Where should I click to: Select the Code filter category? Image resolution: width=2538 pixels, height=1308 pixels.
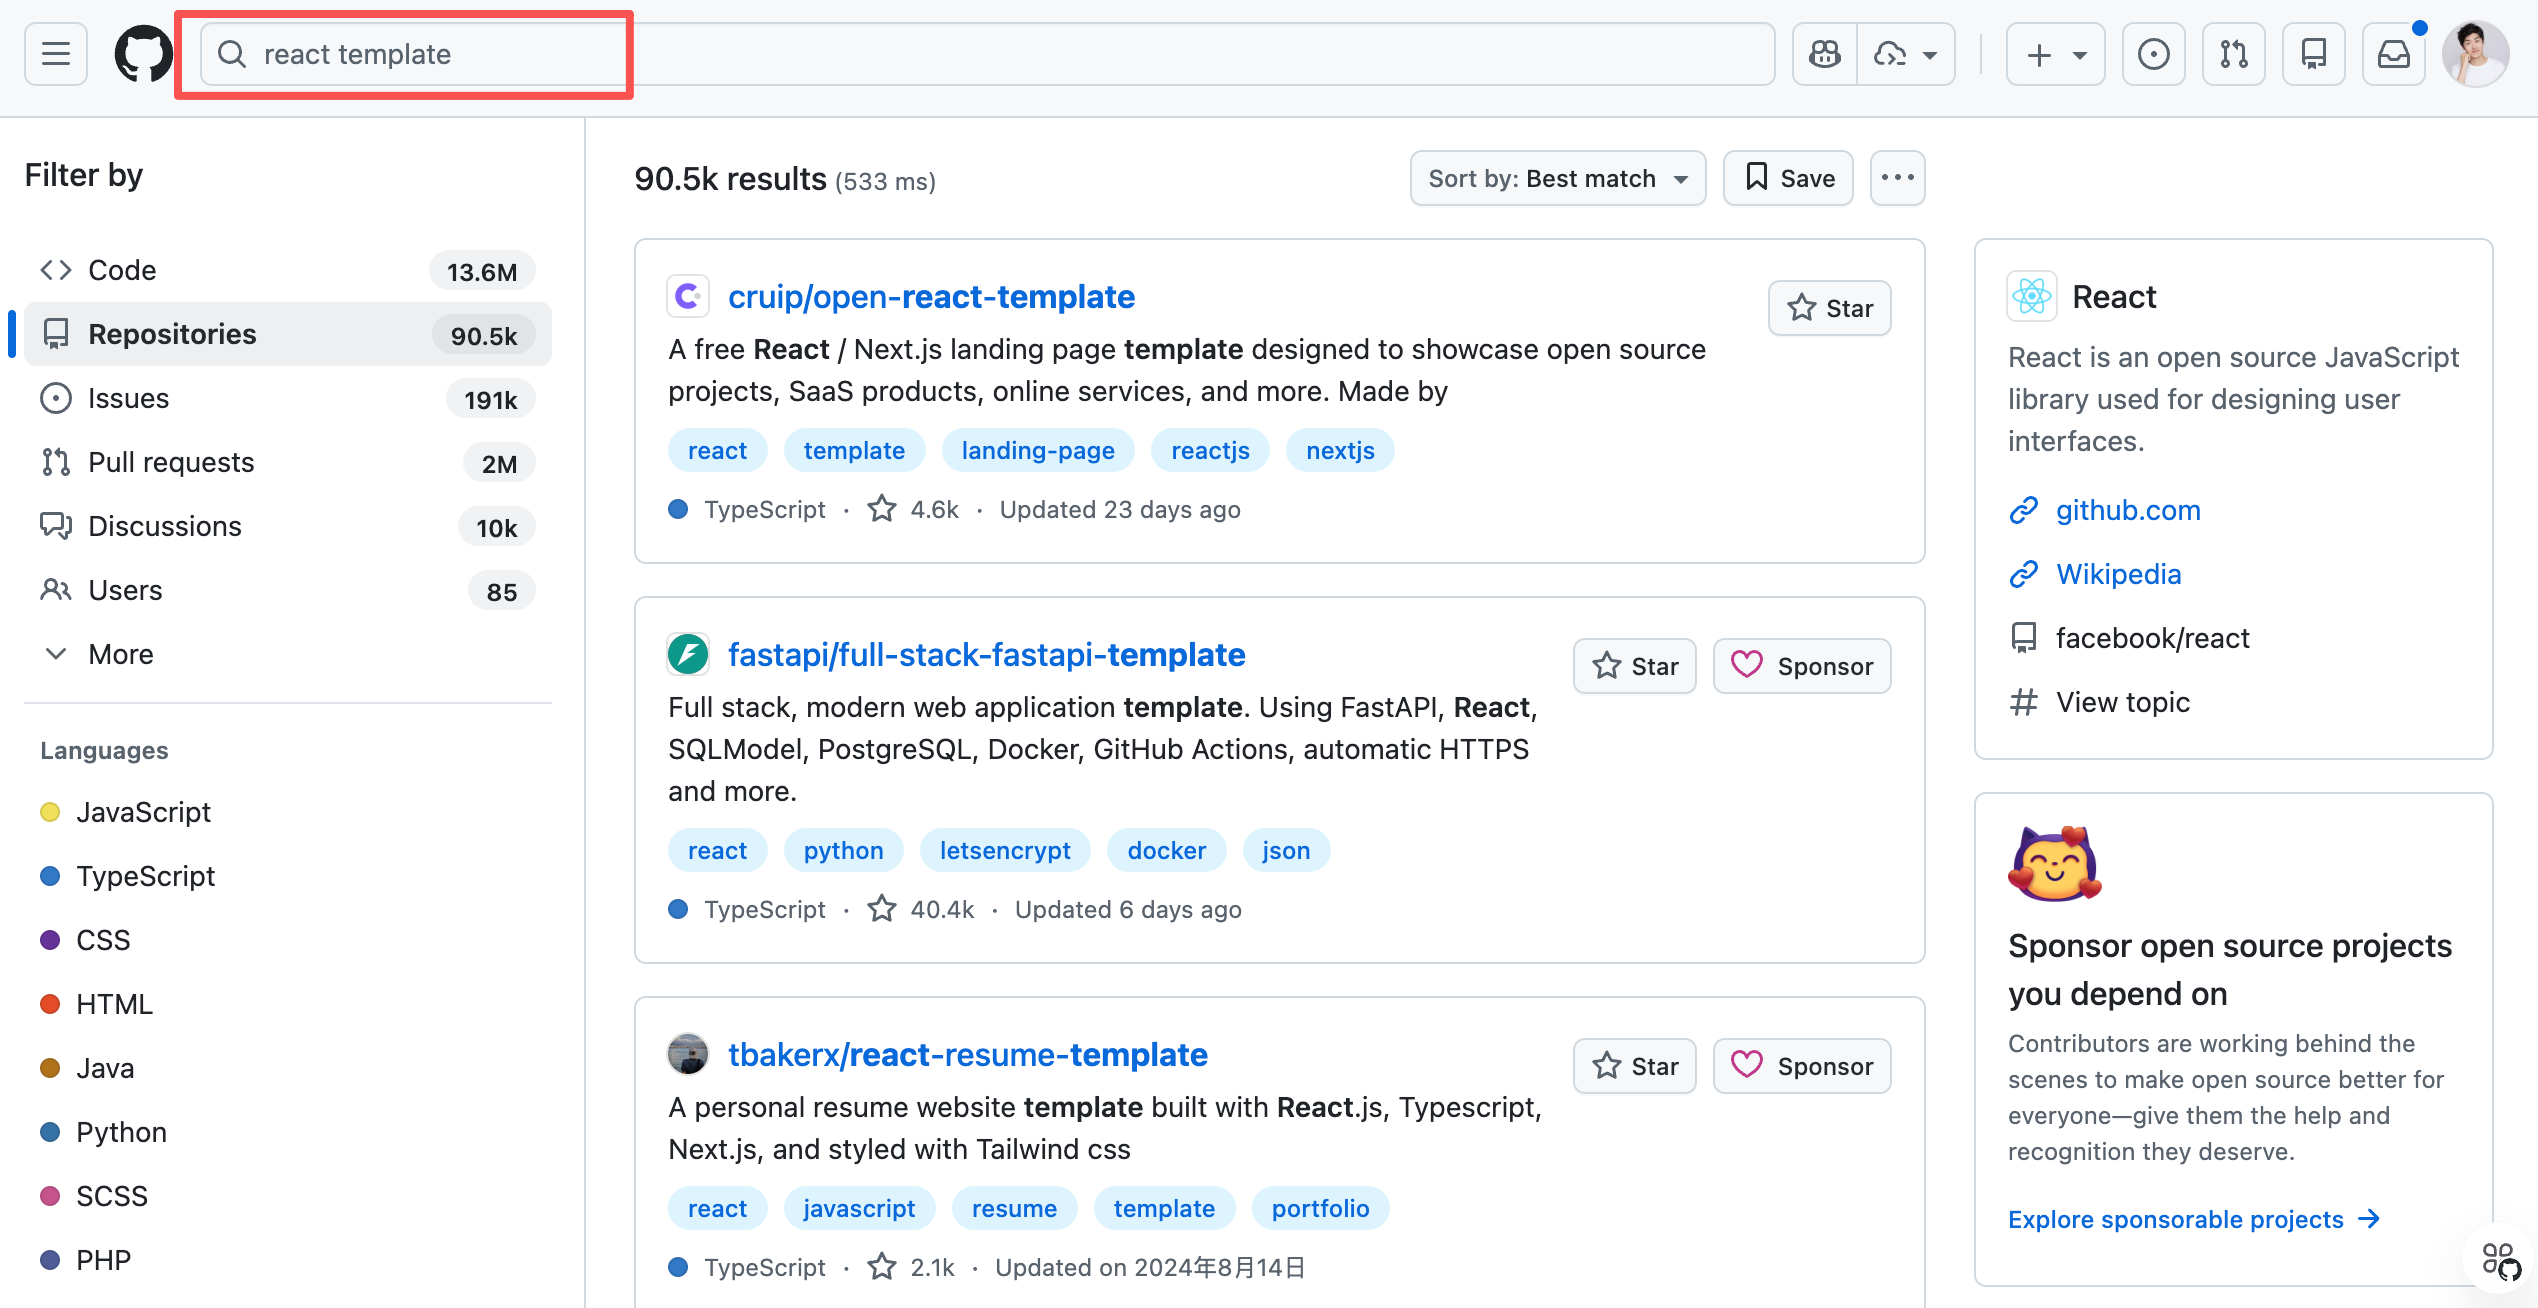click(x=122, y=270)
